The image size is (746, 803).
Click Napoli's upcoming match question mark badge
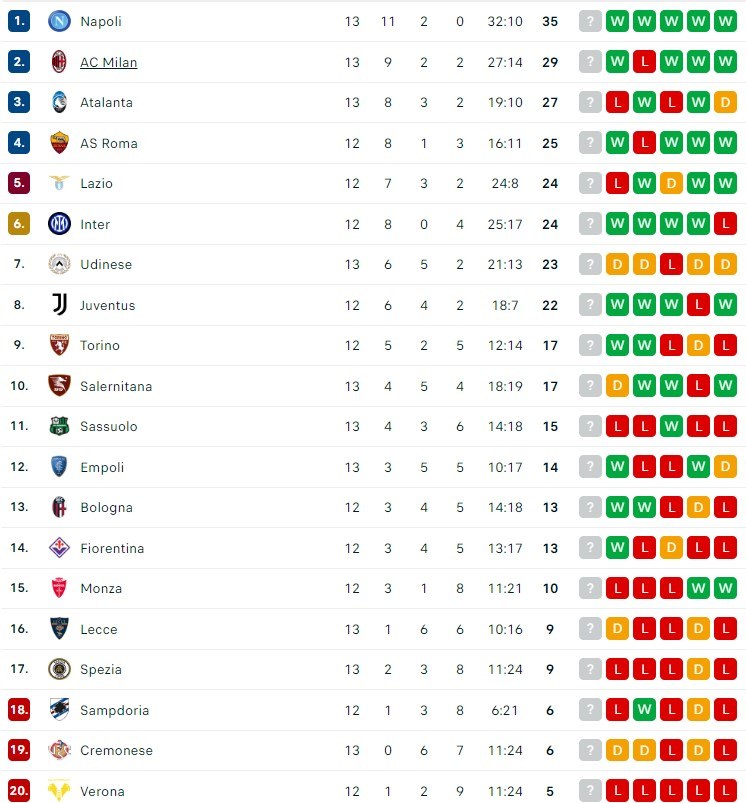590,21
